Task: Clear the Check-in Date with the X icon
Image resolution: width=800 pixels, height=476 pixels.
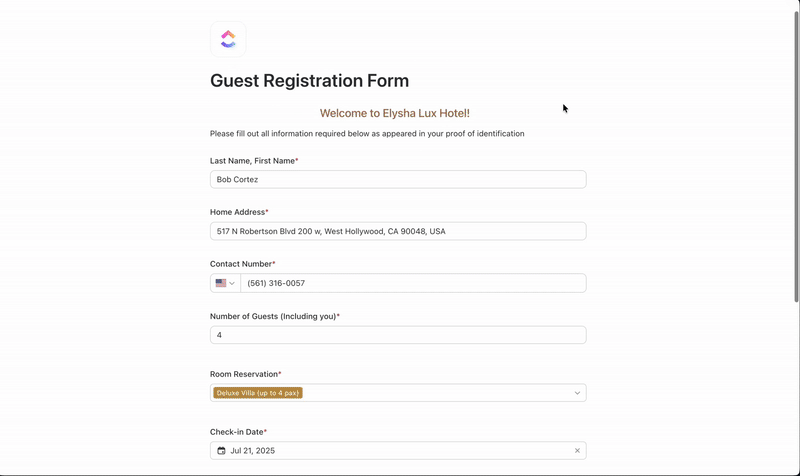Action: point(577,451)
